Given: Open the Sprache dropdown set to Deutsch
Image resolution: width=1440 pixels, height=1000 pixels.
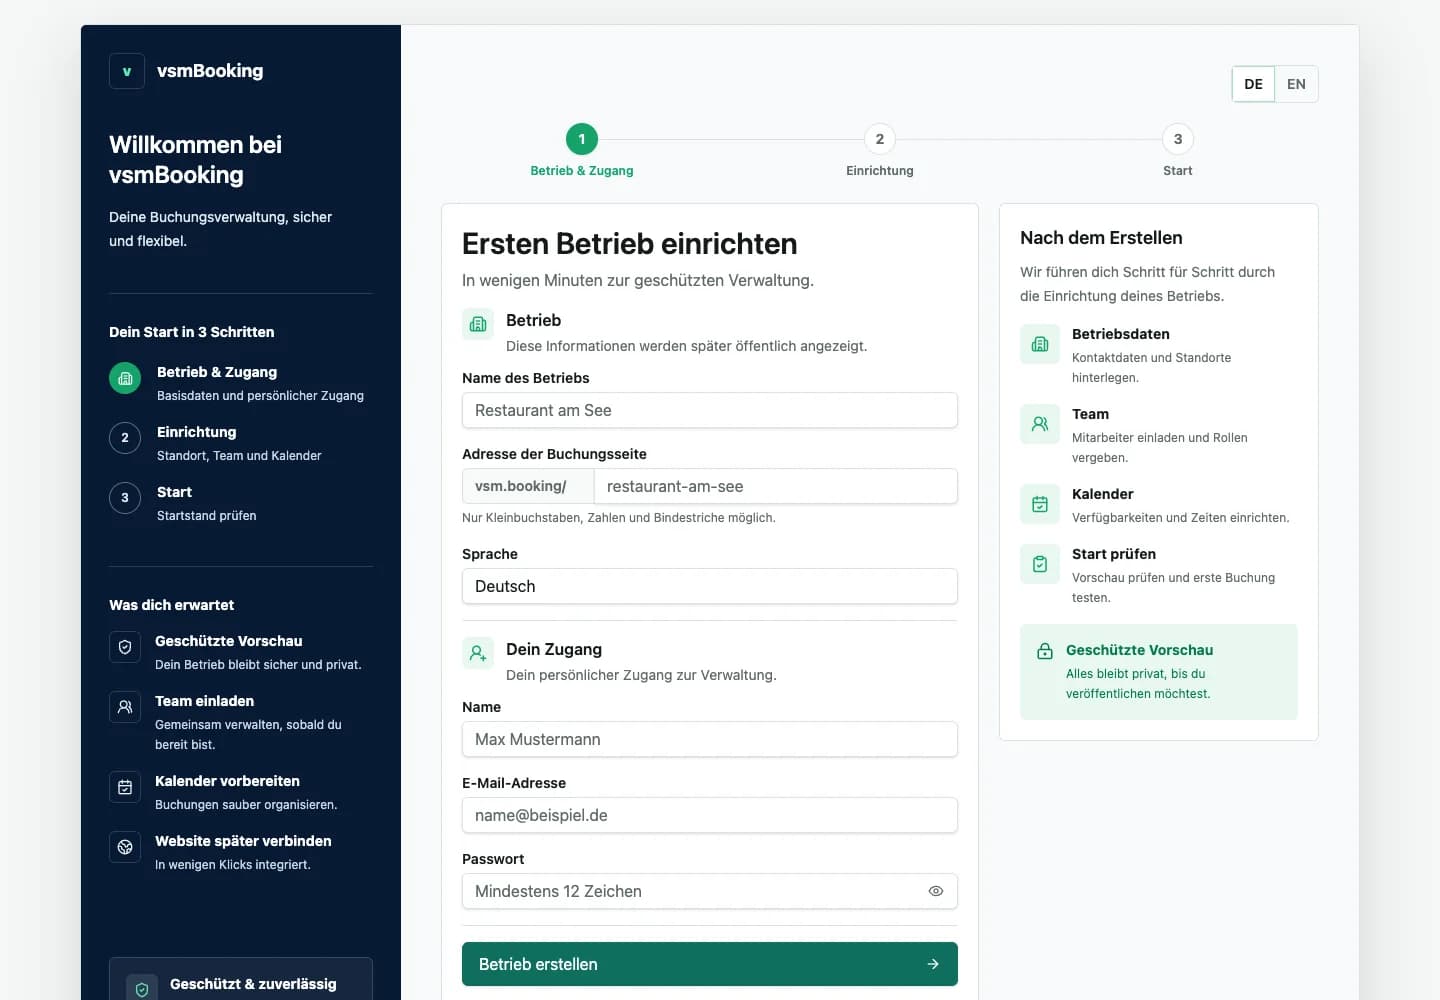Looking at the screenshot, I should pos(710,586).
